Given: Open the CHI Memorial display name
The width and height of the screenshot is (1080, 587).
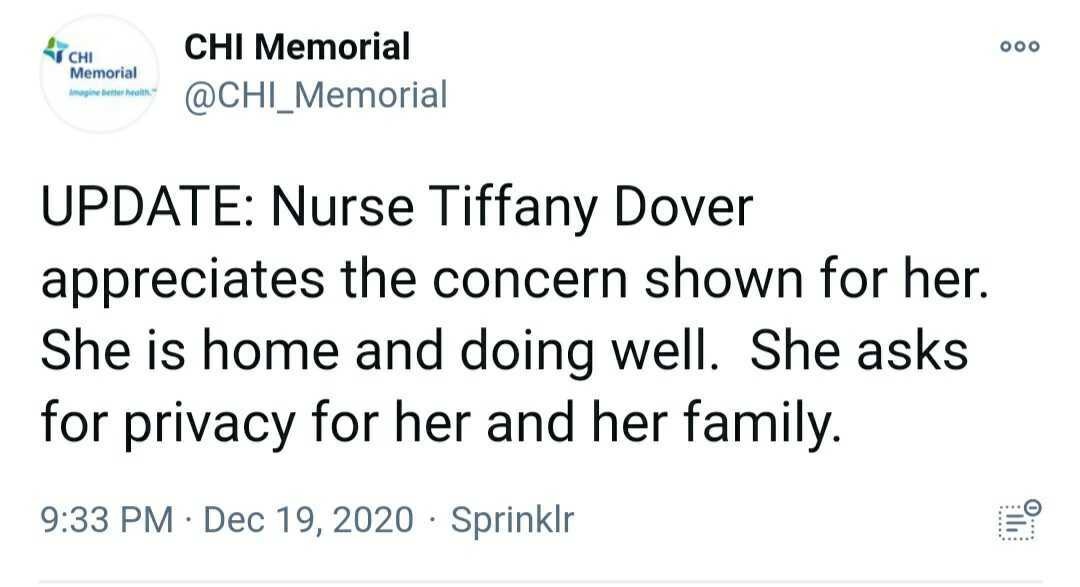Looking at the screenshot, I should 297,47.
